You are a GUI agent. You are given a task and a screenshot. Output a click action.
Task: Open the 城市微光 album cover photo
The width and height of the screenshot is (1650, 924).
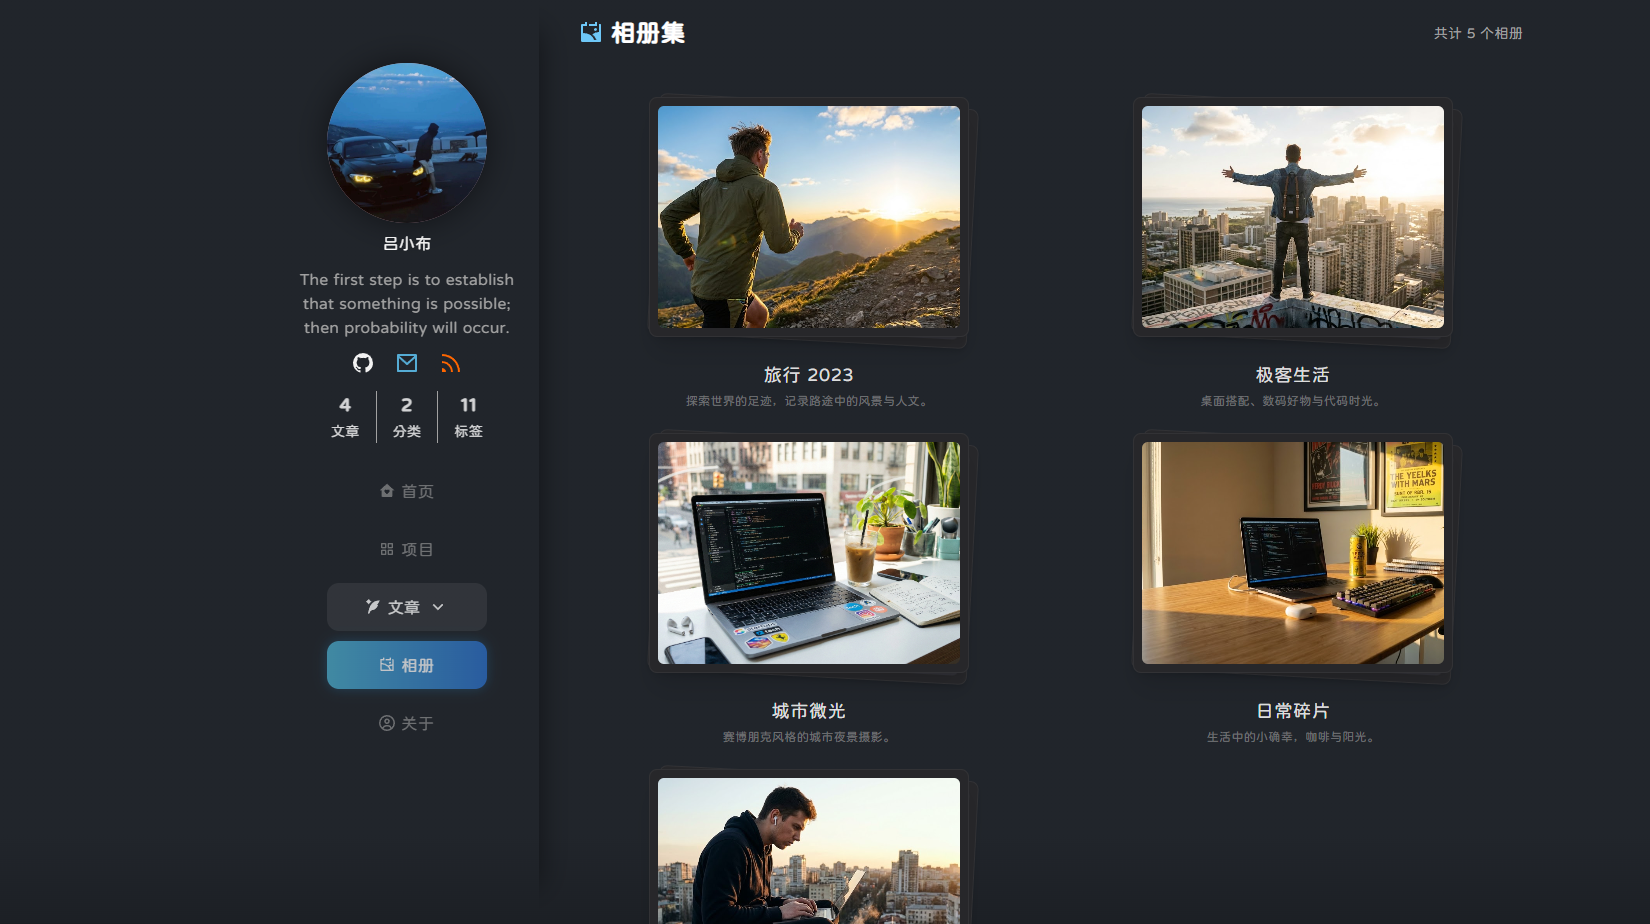click(808, 553)
